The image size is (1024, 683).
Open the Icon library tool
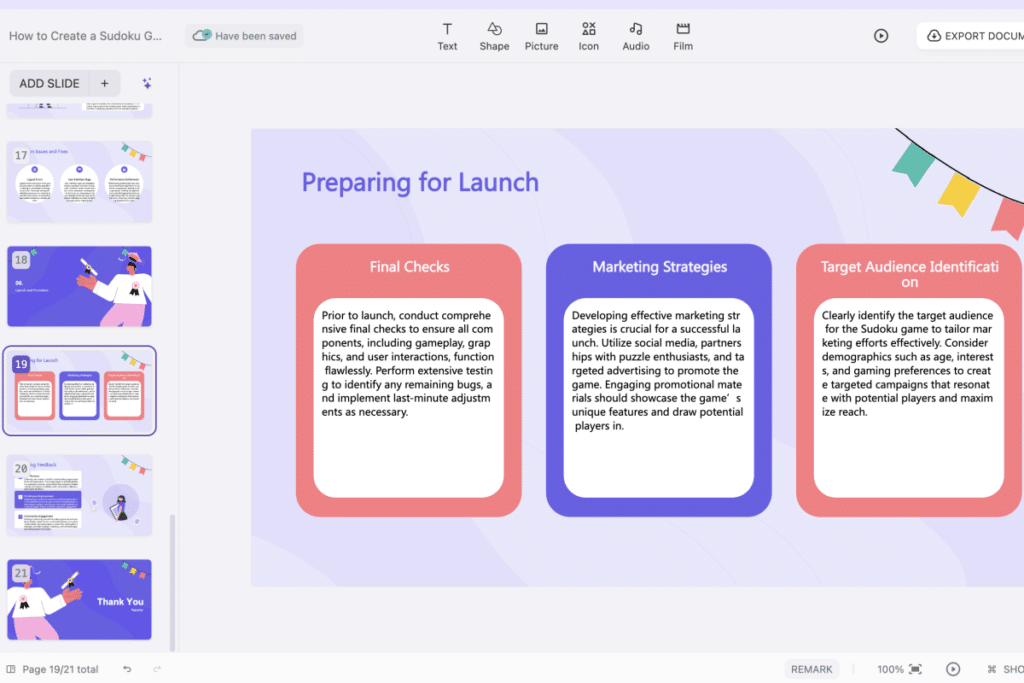588,36
